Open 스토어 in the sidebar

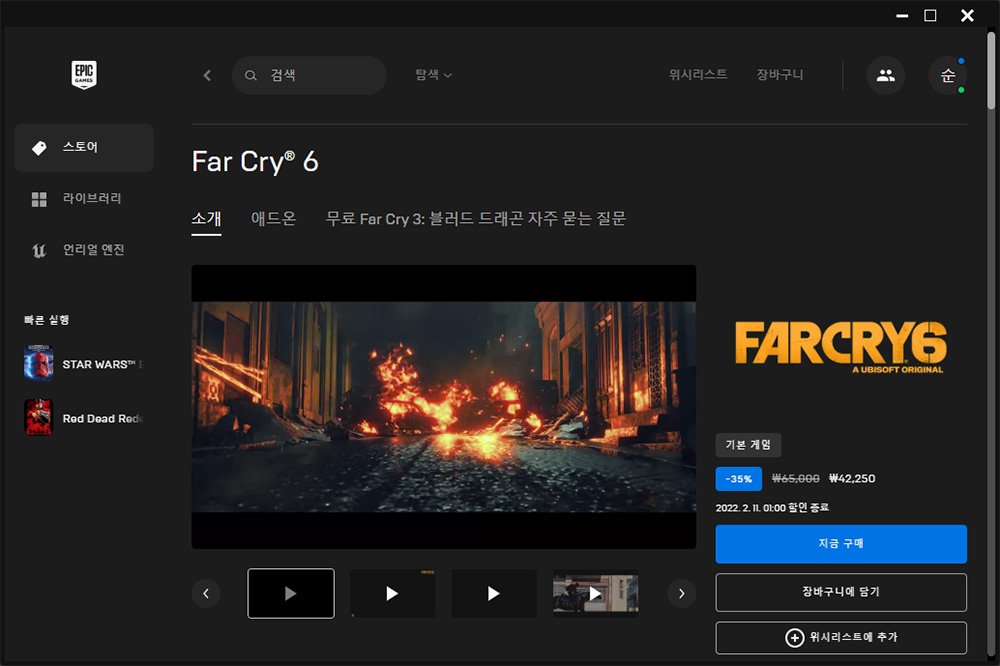[84, 148]
